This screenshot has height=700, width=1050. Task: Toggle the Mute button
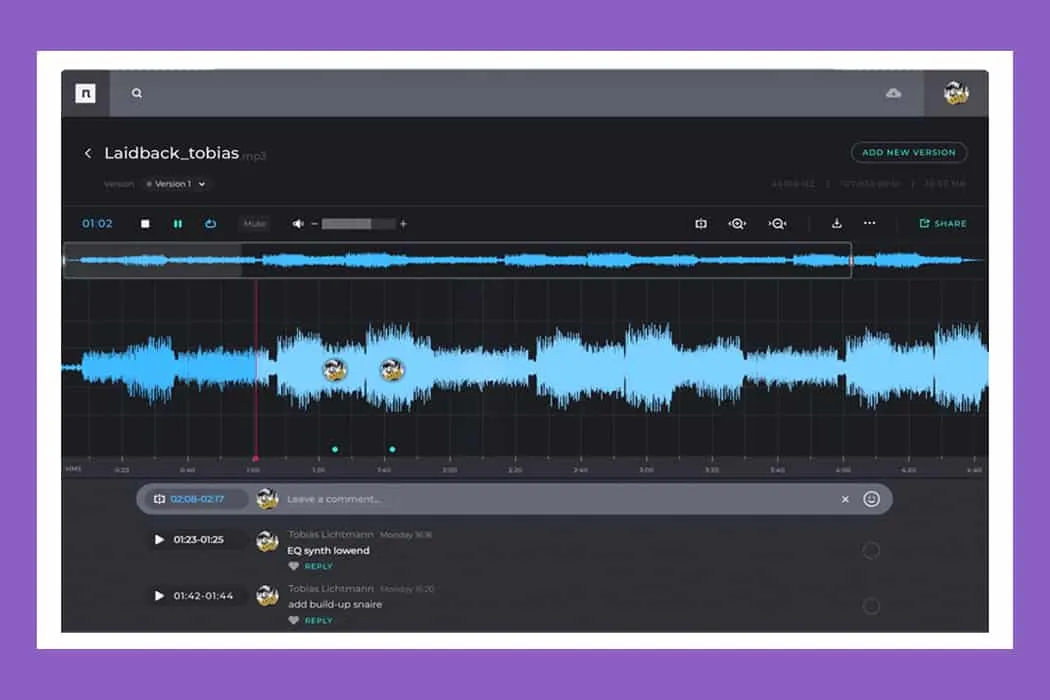pos(253,223)
